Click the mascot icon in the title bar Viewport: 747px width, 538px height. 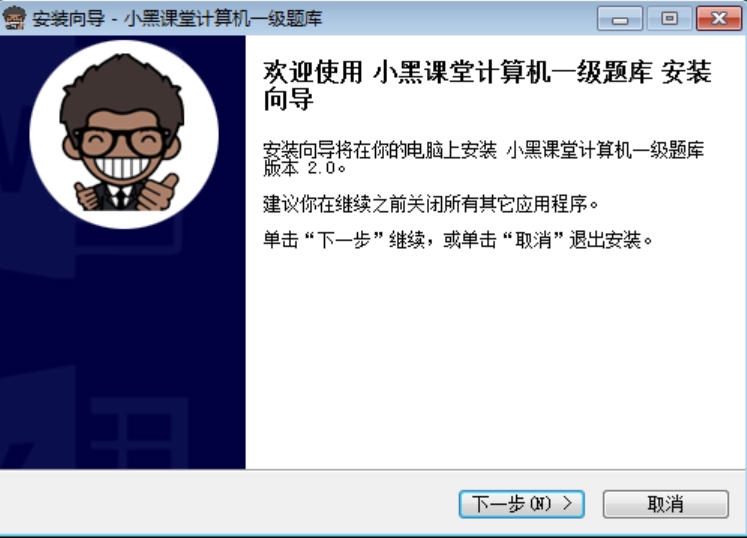(x=14, y=18)
